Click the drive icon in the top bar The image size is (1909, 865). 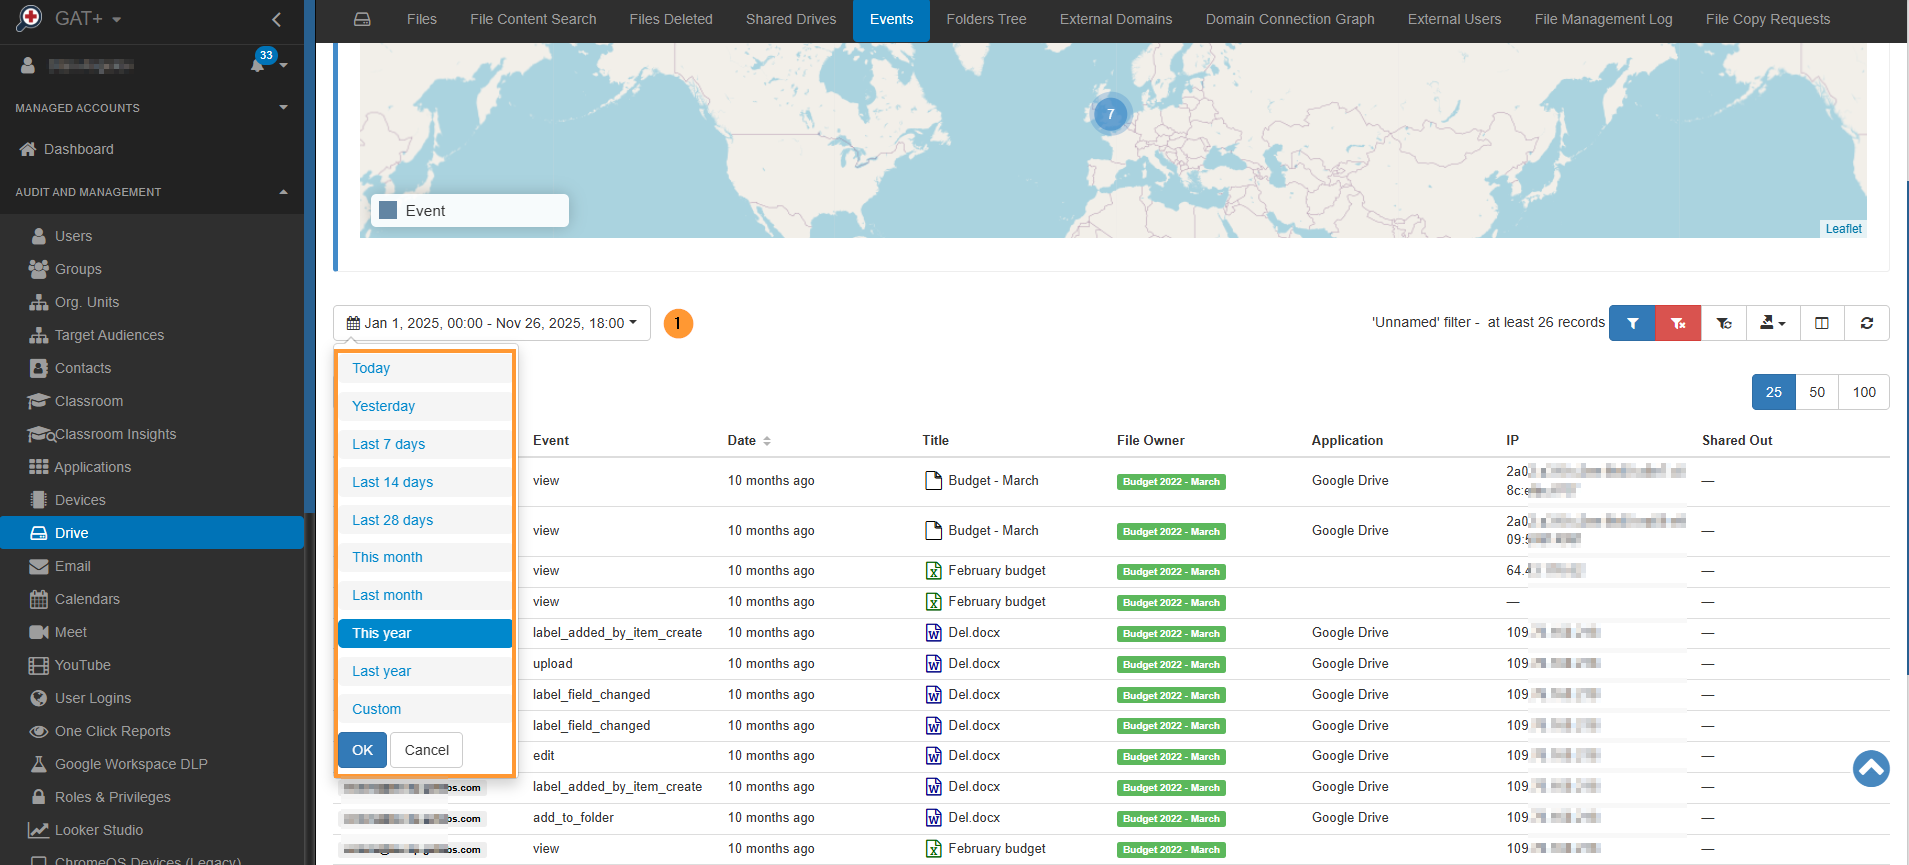362,20
